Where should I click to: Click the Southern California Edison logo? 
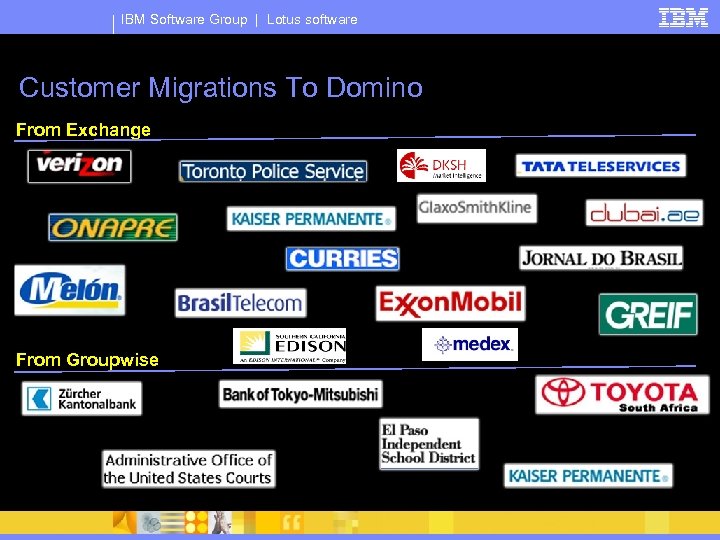[289, 346]
